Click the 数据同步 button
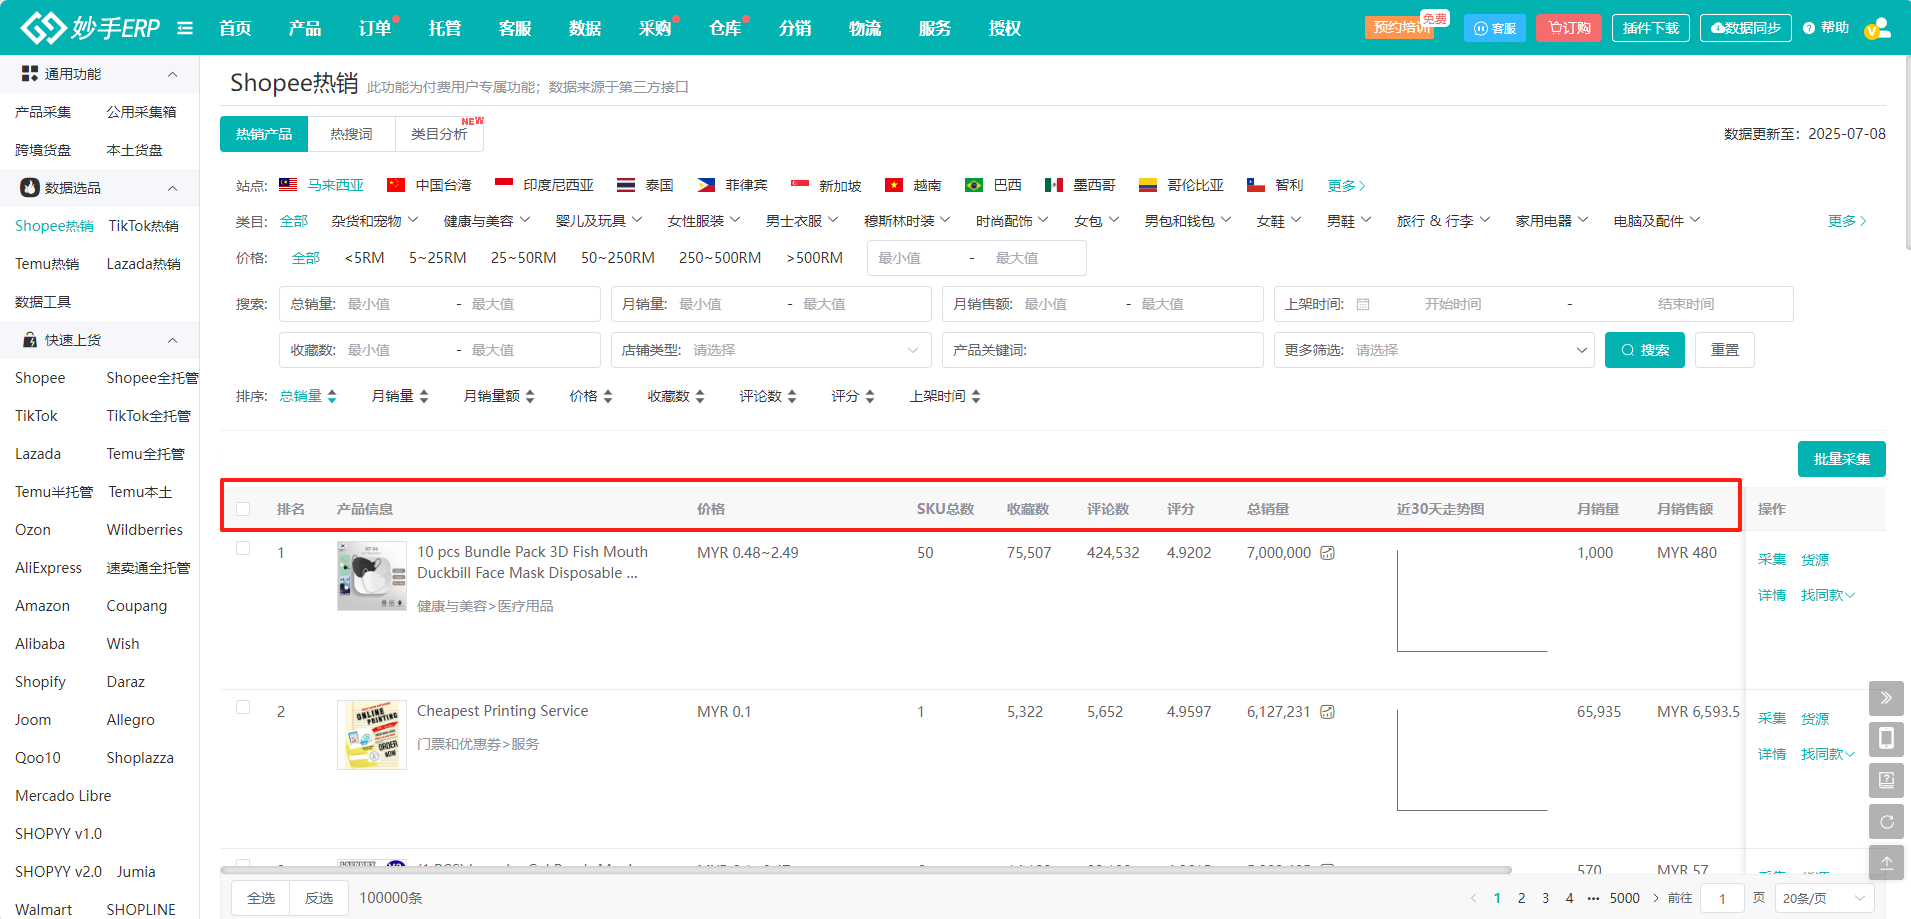This screenshot has width=1911, height=919. click(1746, 28)
